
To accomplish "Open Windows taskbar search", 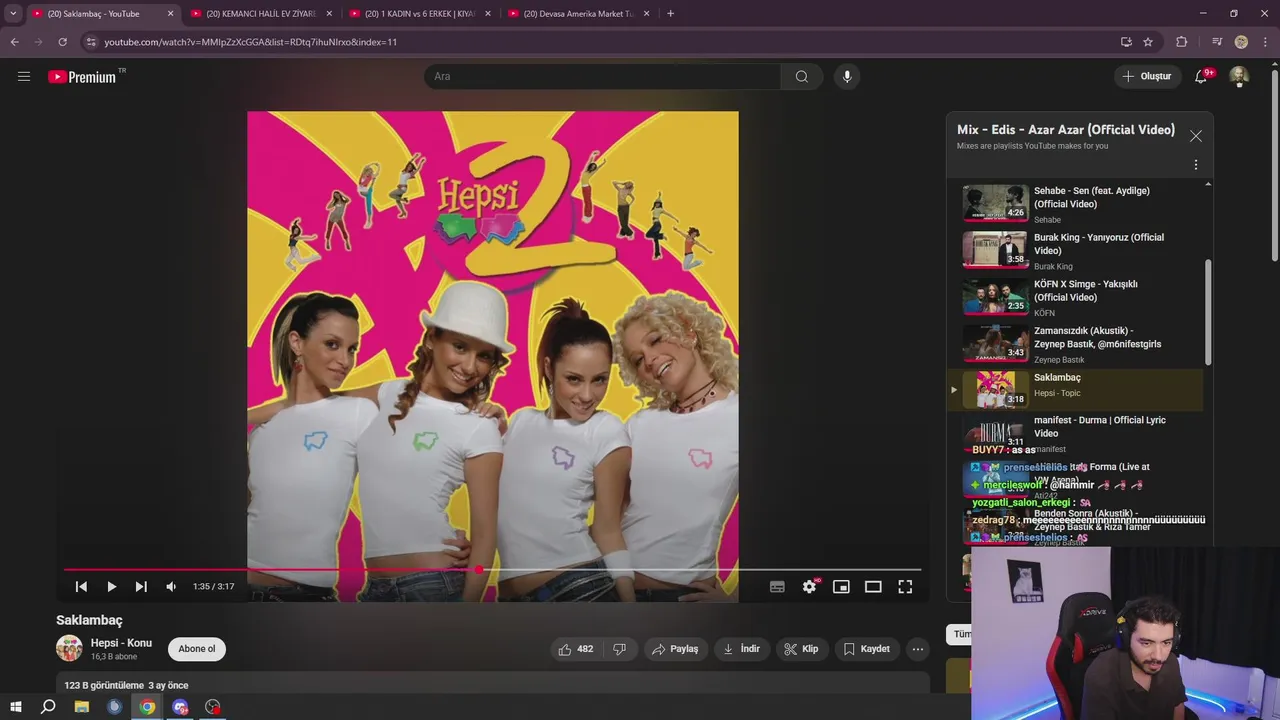I will point(48,707).
